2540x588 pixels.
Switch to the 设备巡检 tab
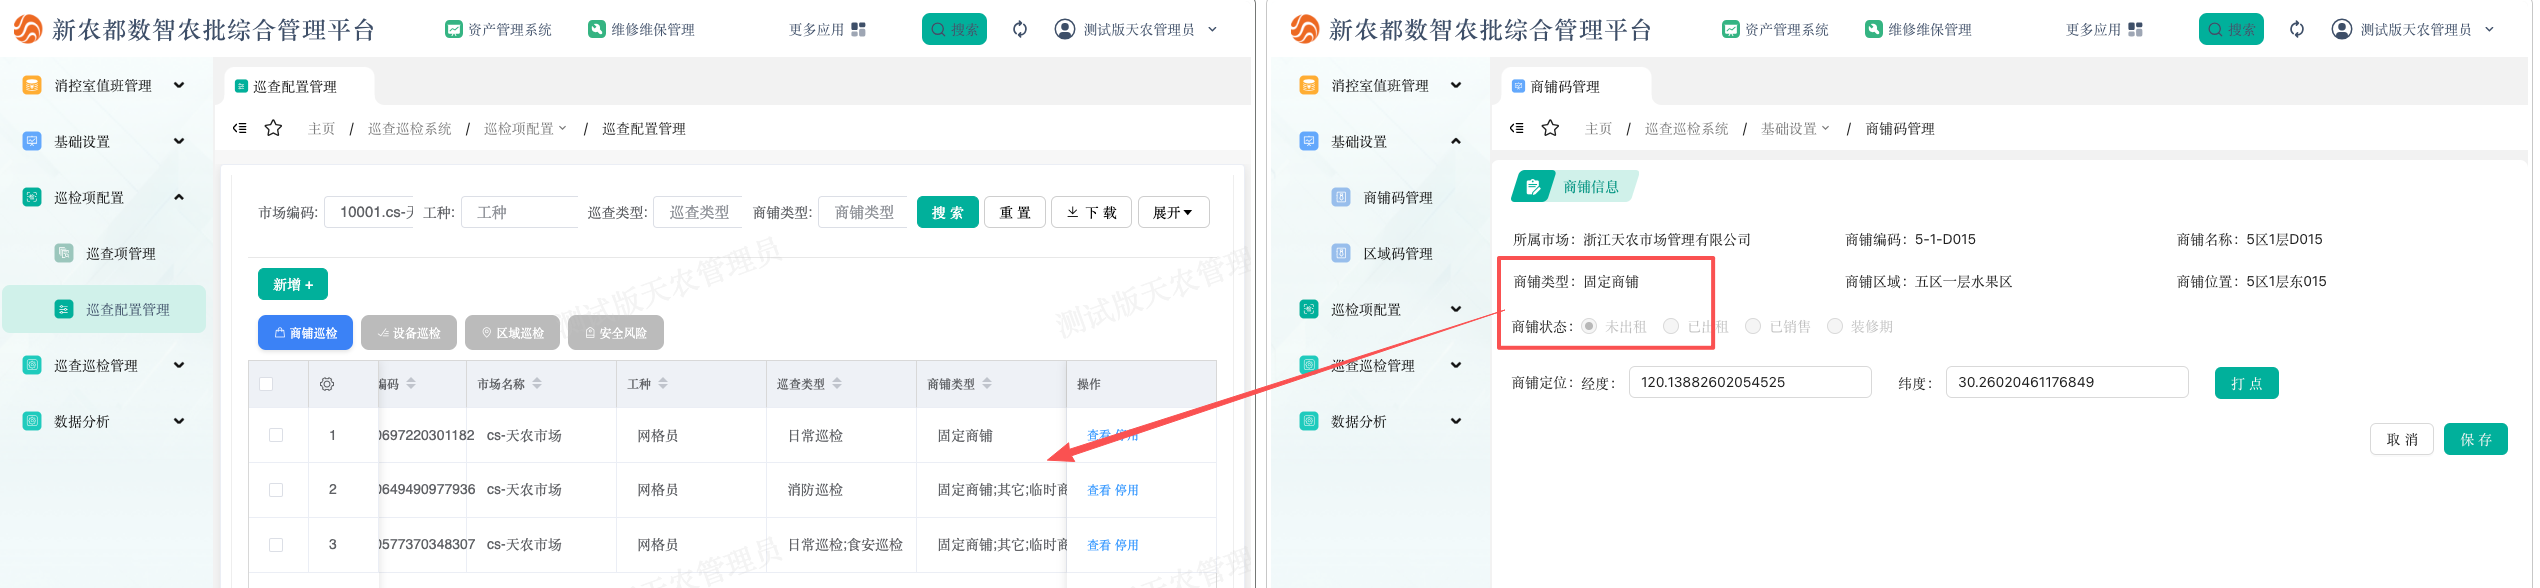409,333
